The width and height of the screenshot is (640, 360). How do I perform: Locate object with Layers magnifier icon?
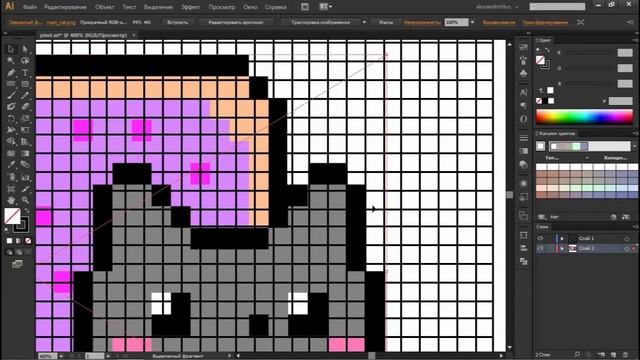[577, 354]
